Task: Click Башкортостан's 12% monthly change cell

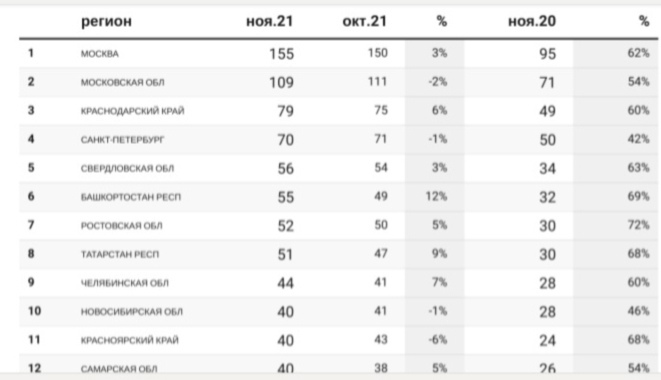Action: (436, 197)
